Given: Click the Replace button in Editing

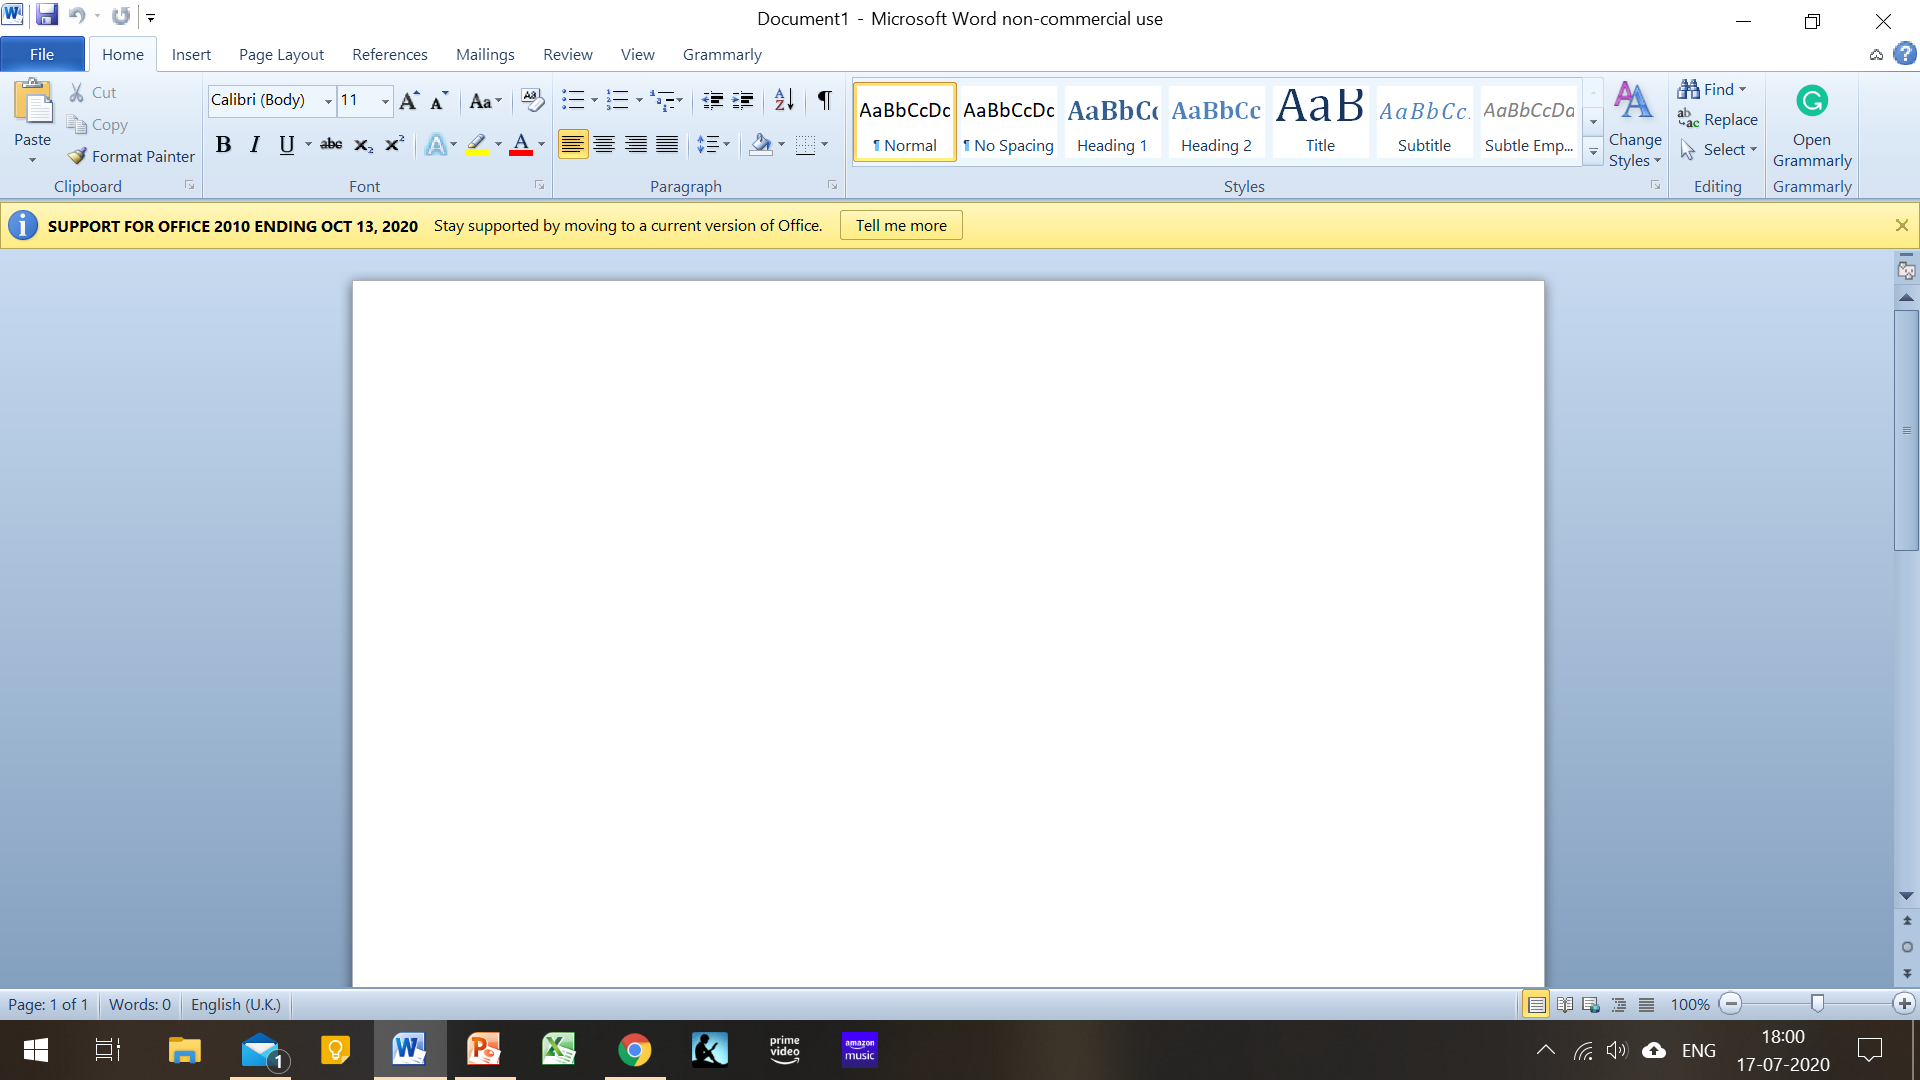Looking at the screenshot, I should [x=1718, y=119].
